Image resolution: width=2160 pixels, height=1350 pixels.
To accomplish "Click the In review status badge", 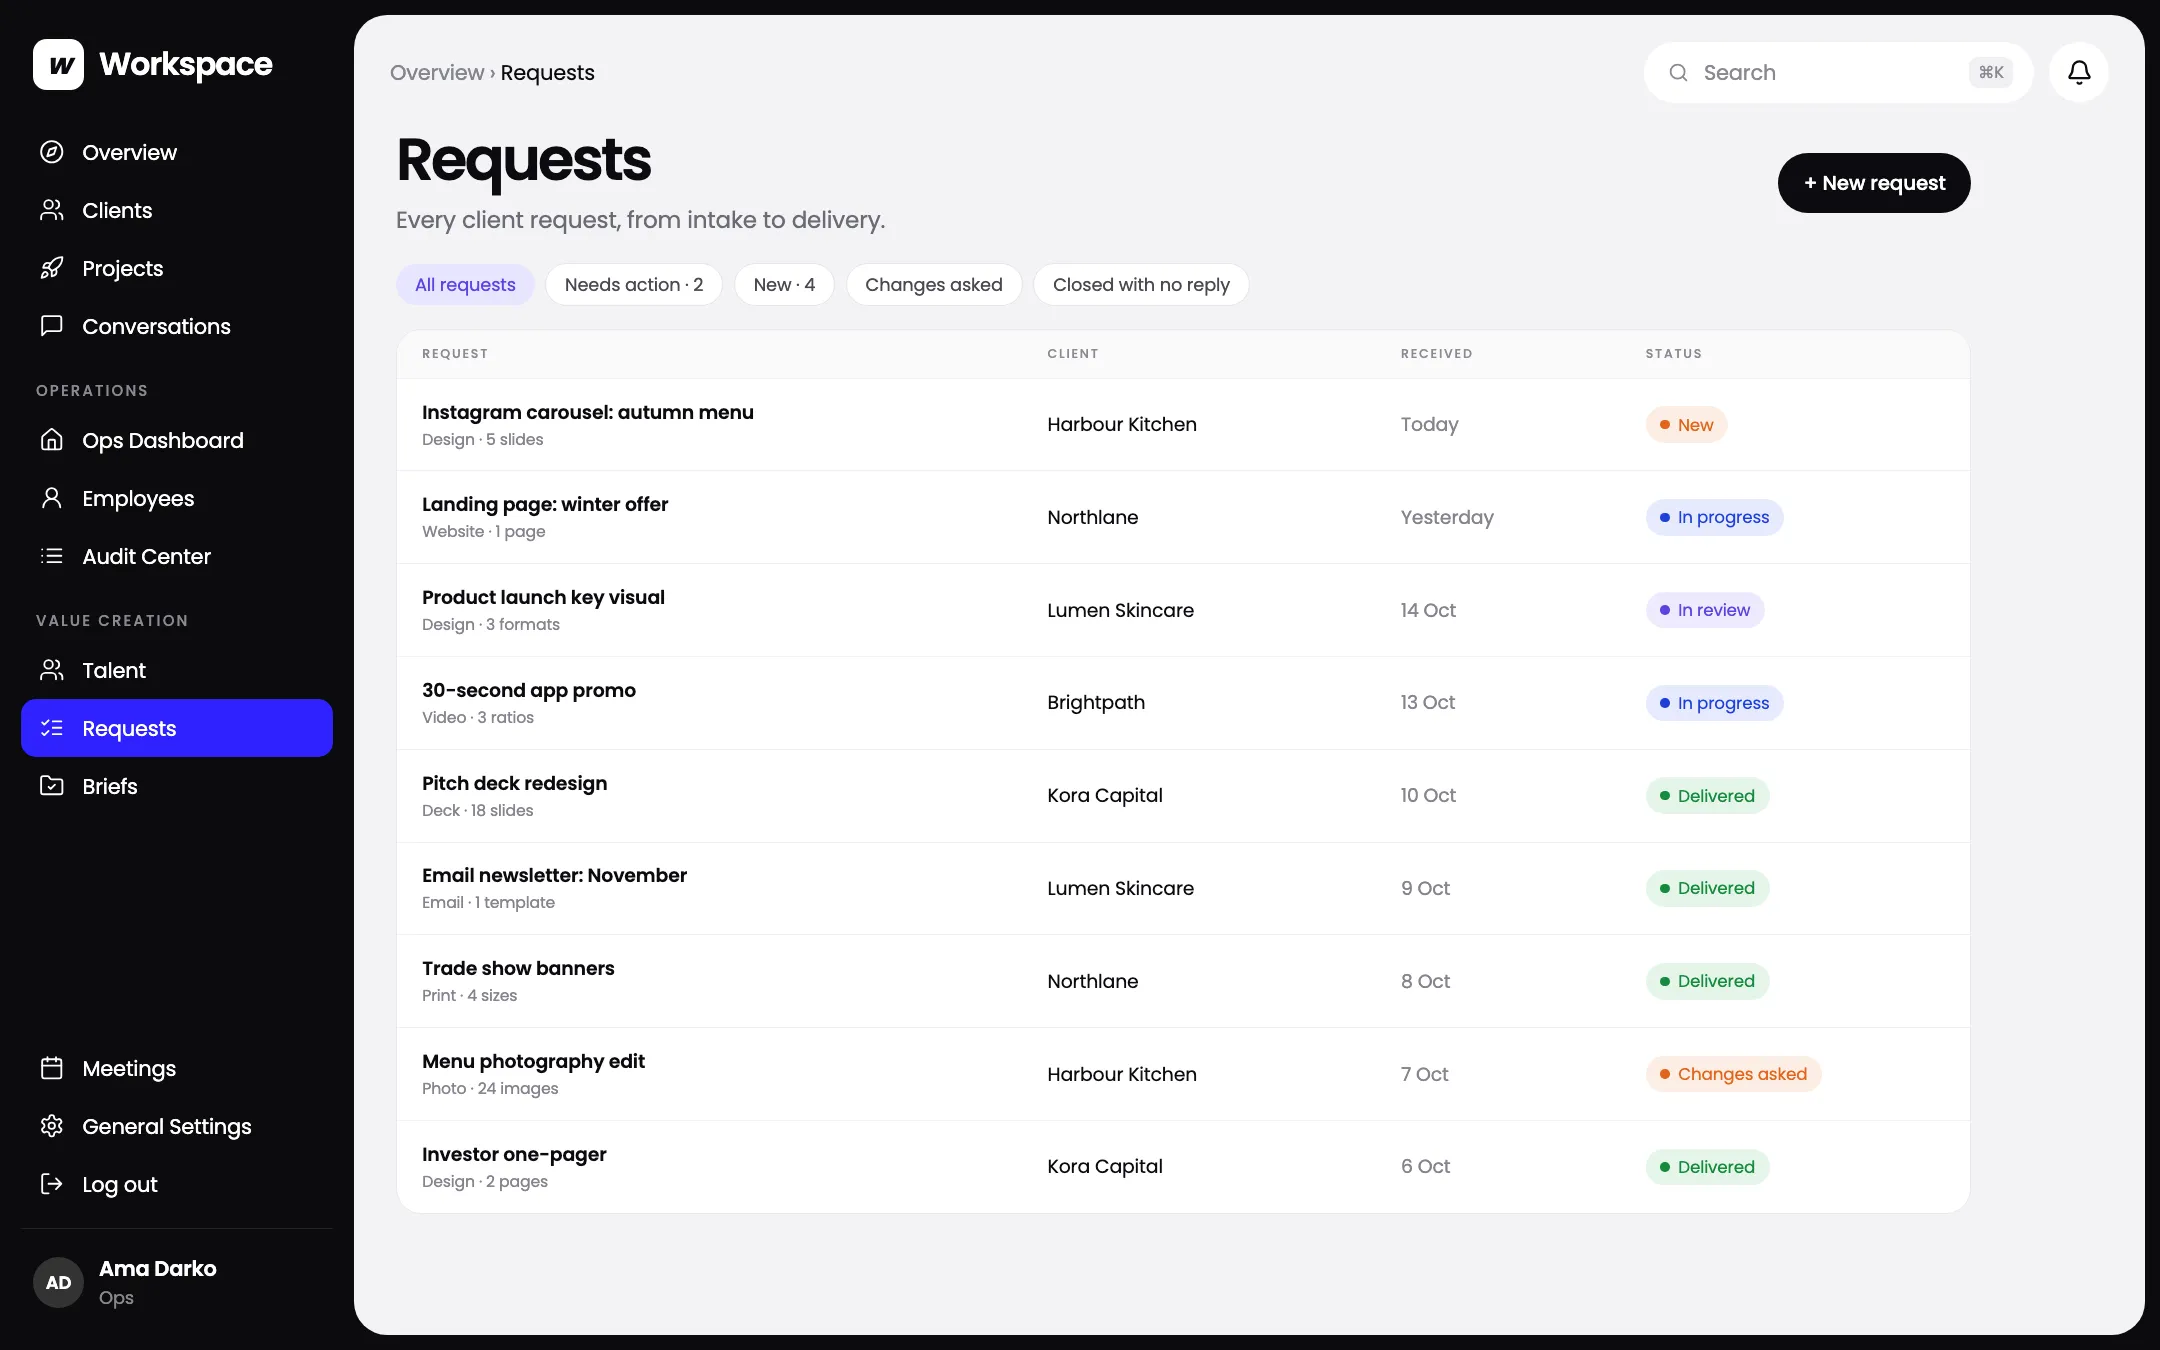I will point(1705,610).
